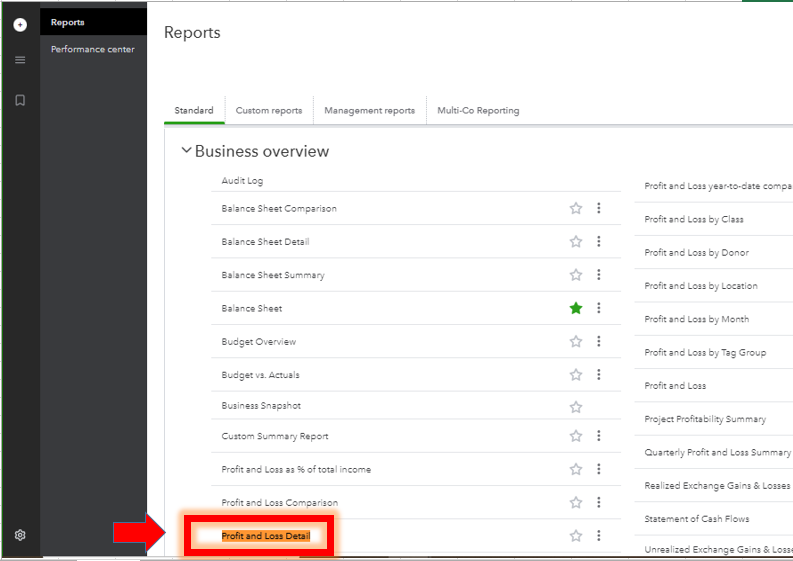
Task: Star the Business Snapshot report
Action: 576,407
